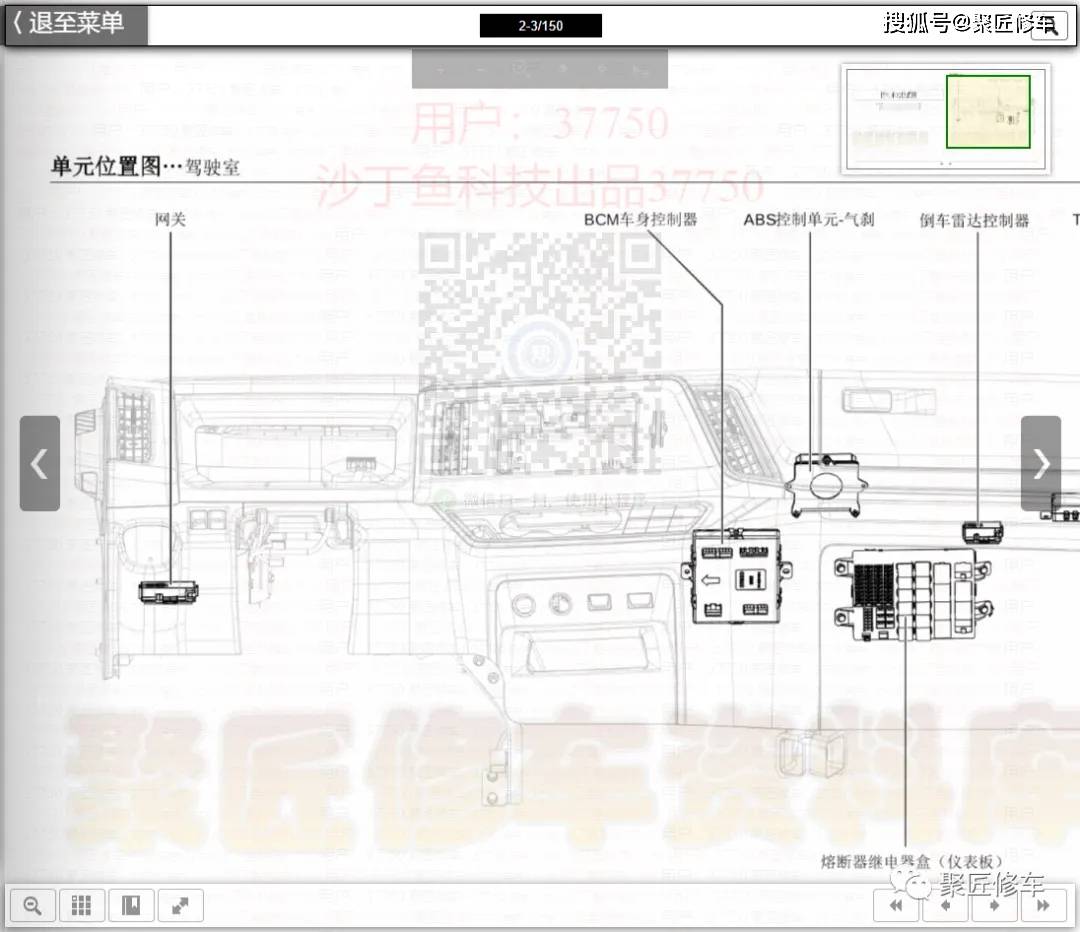Click the 2-3/150 page indicator
The width and height of the screenshot is (1080, 932).
[540, 26]
